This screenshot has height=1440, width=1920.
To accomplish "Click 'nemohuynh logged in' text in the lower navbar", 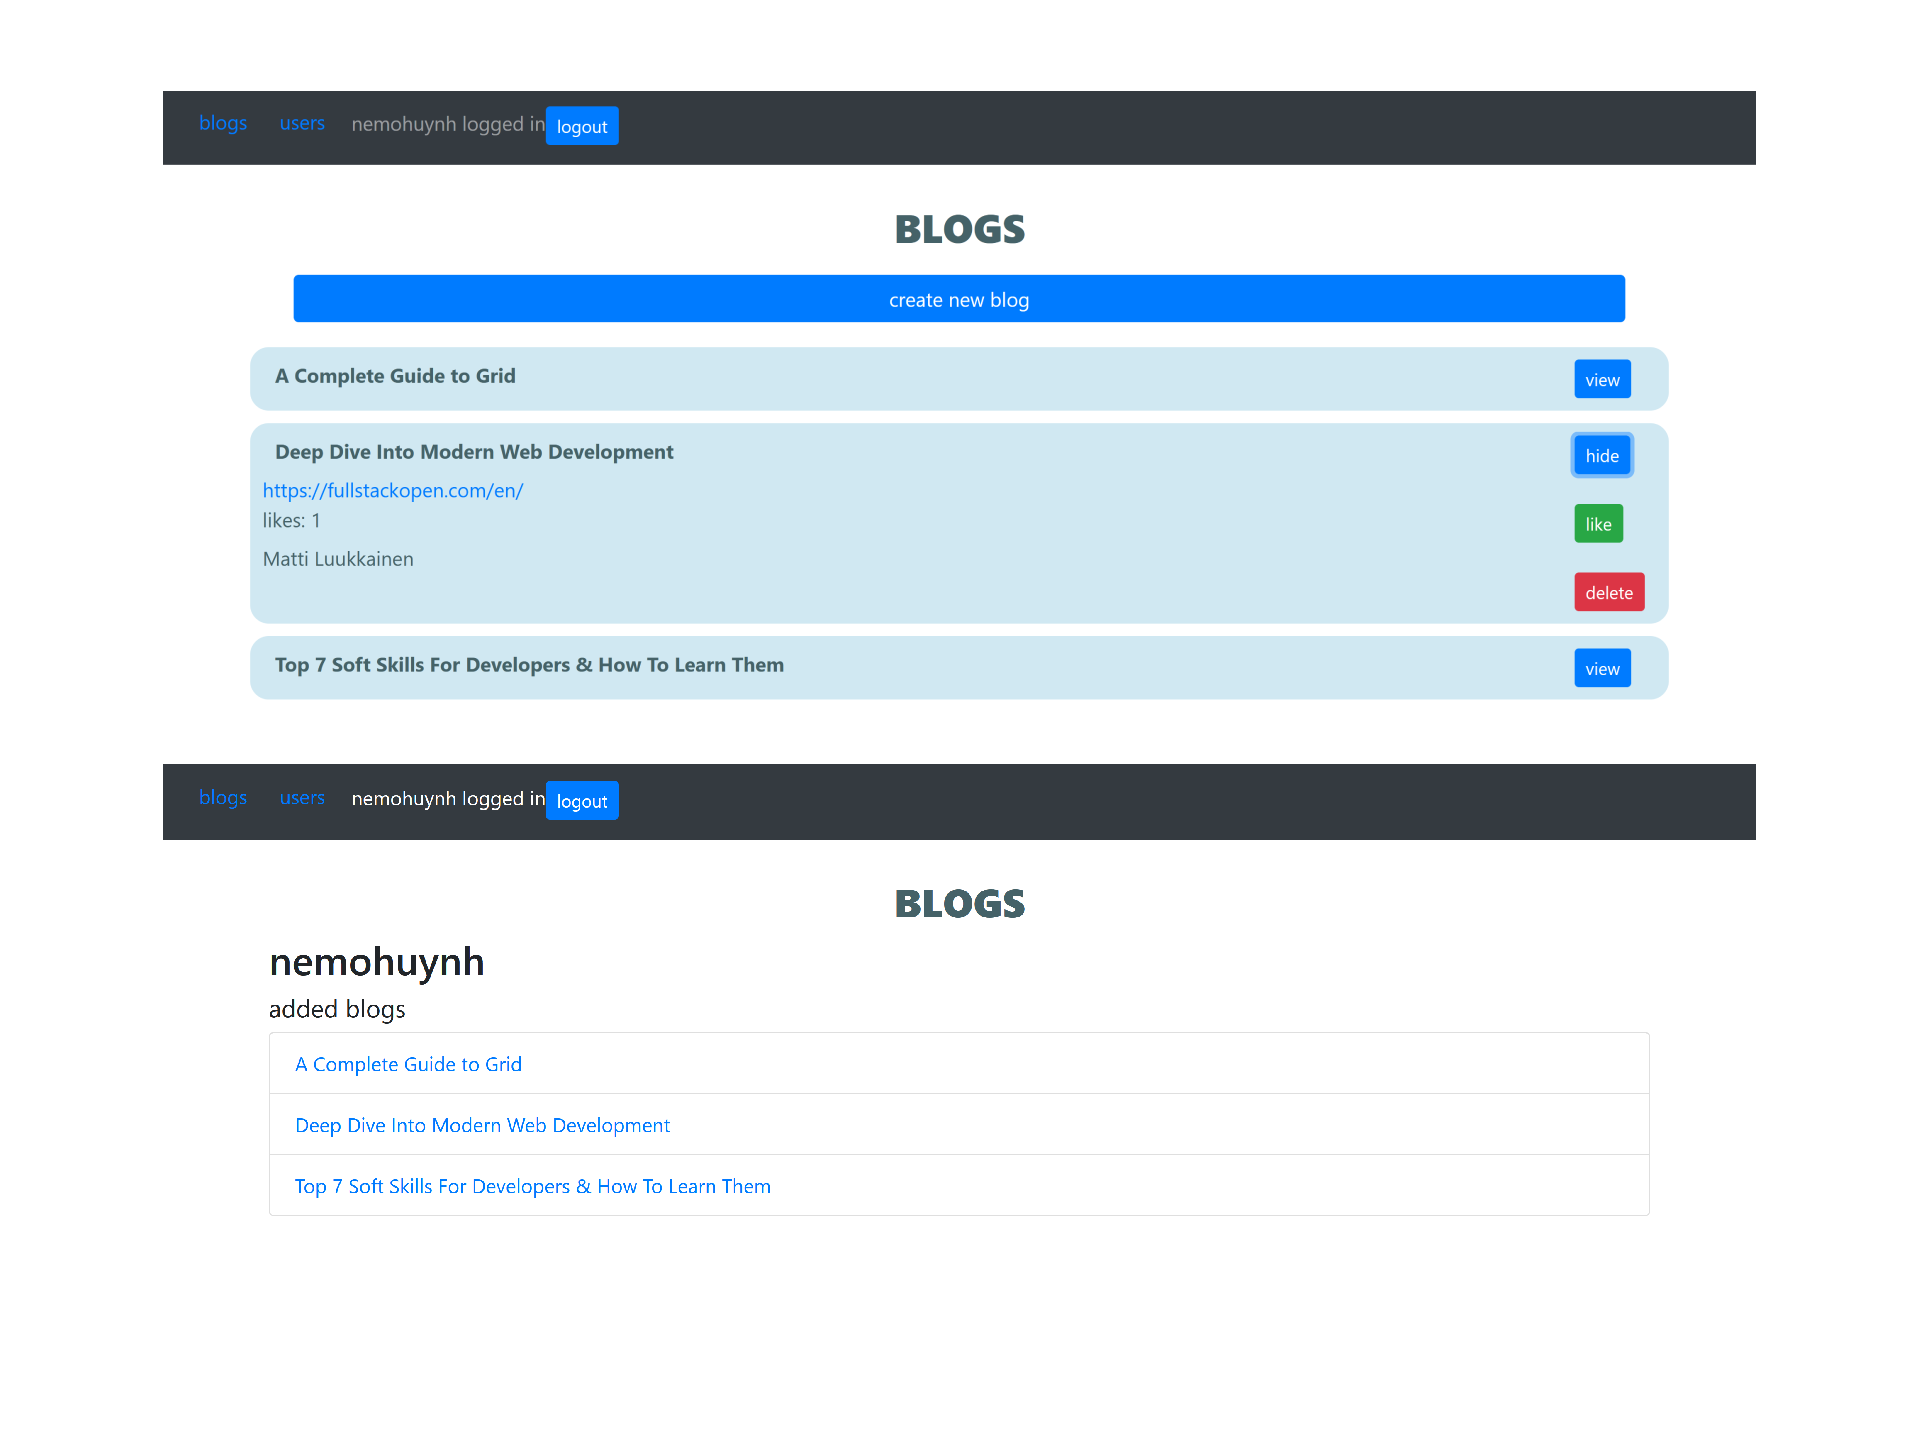I will [448, 799].
